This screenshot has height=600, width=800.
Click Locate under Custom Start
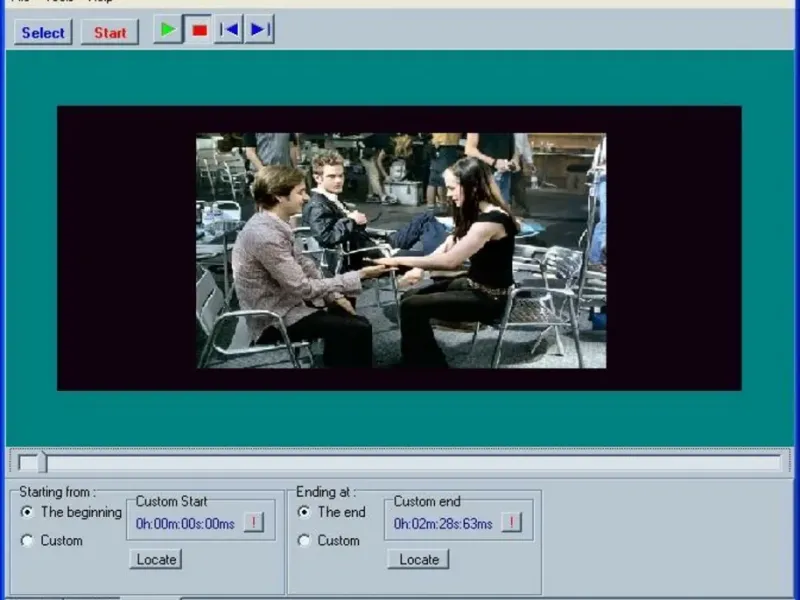[156, 559]
